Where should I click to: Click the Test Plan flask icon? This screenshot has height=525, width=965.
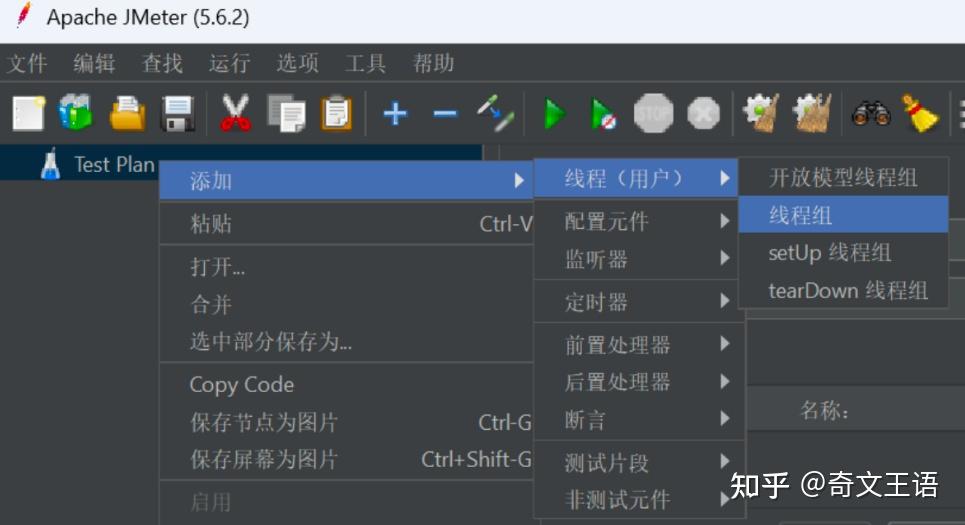[50, 164]
